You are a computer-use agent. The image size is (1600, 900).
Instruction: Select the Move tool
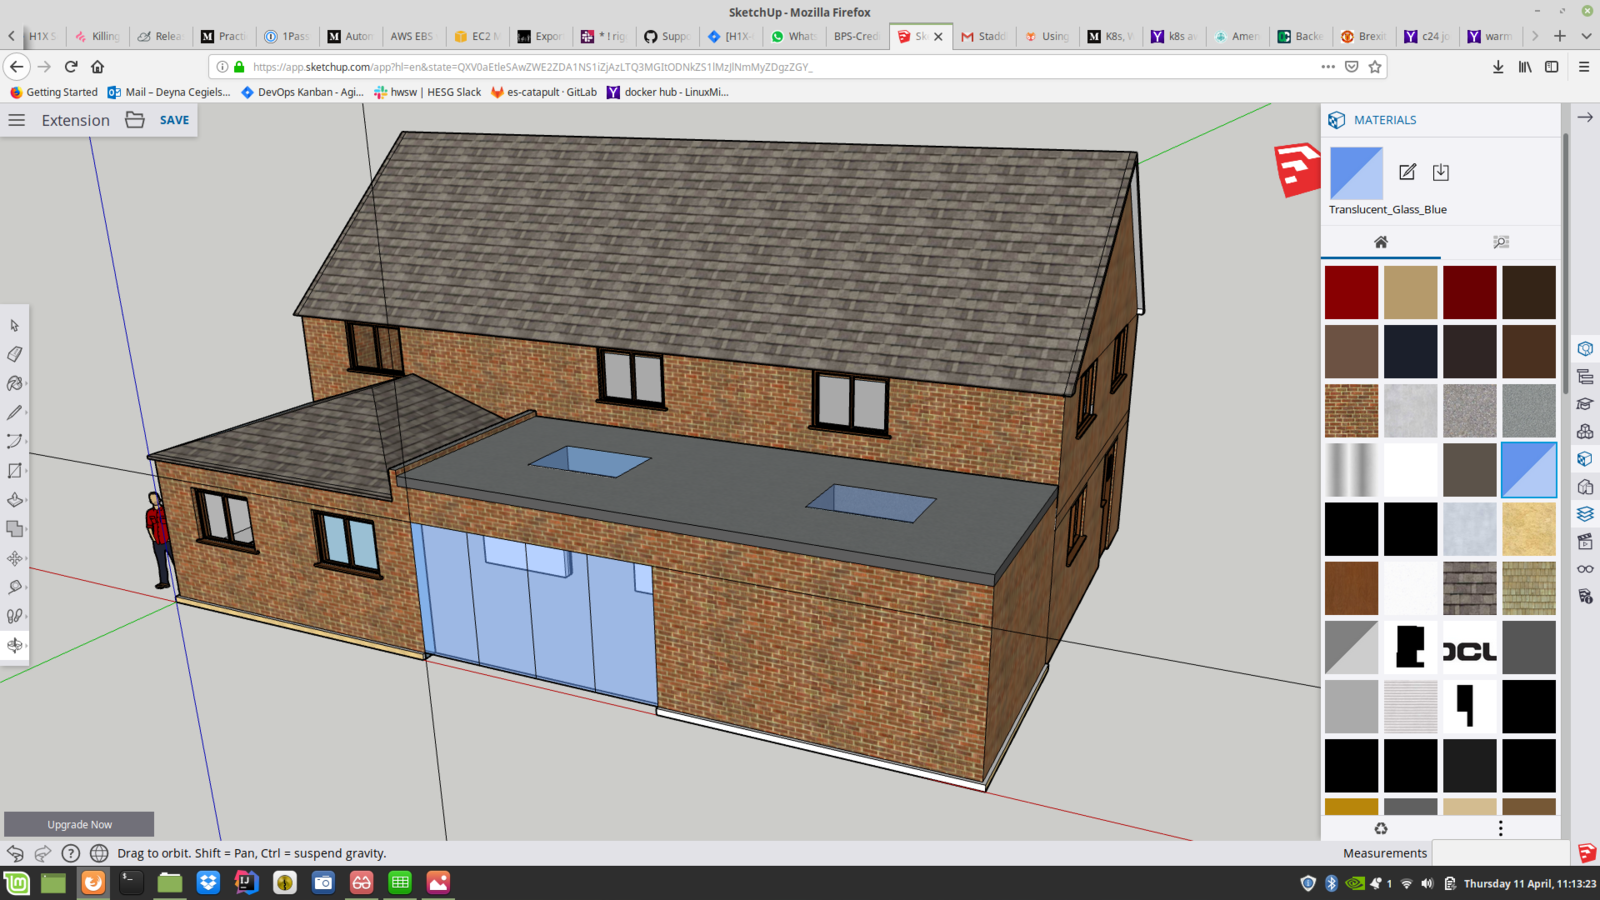[15, 558]
